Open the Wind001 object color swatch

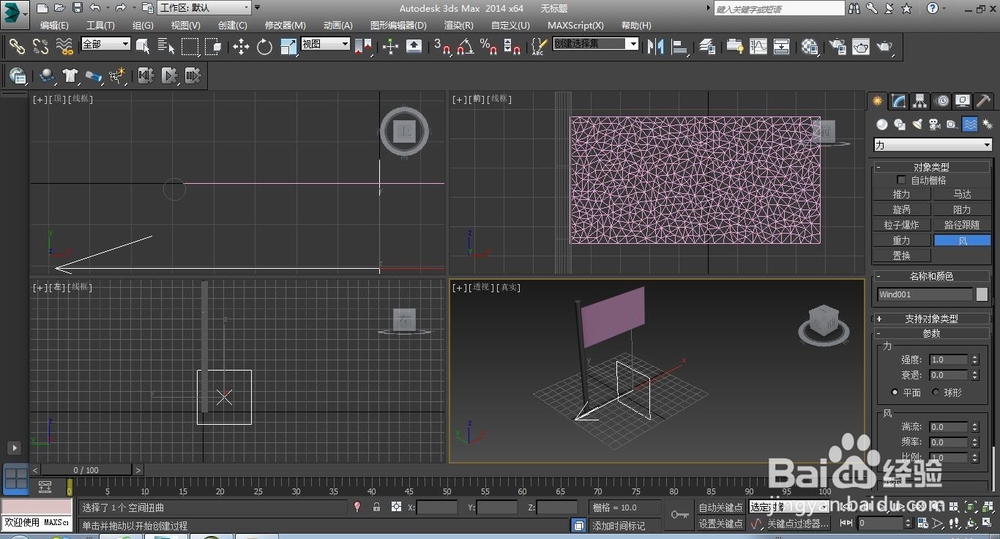pyautogui.click(x=982, y=294)
